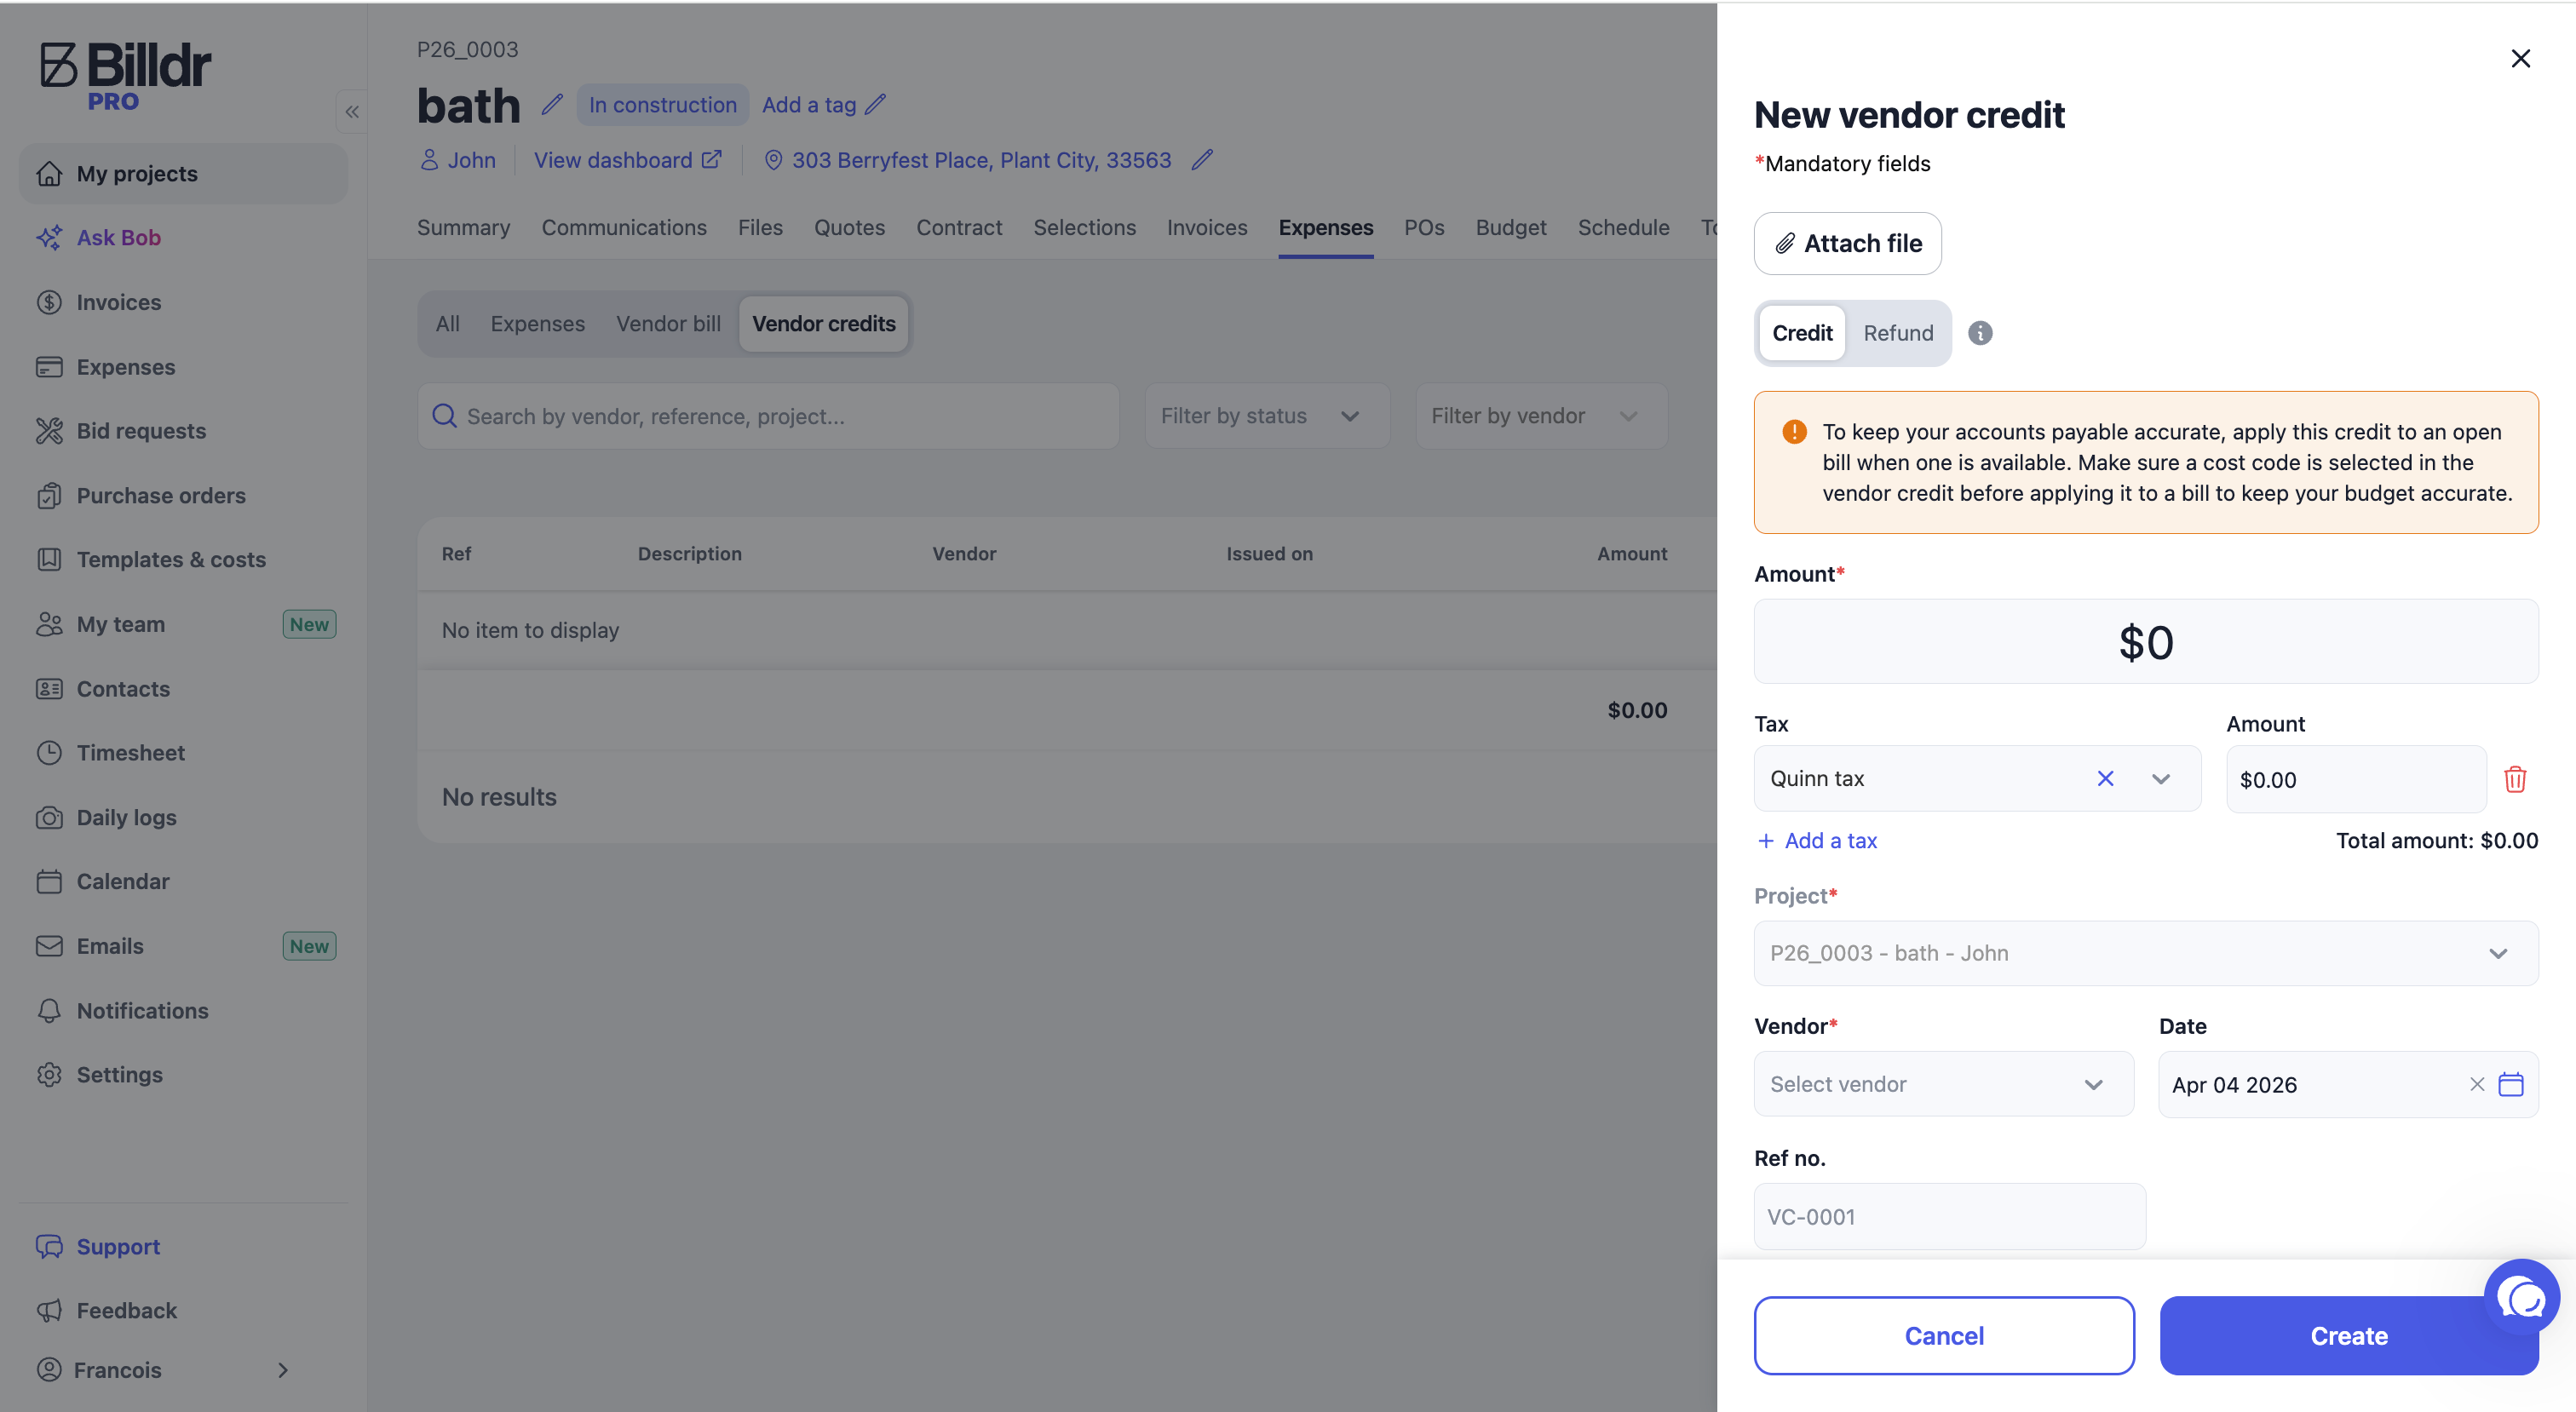Edit the project address pencil icon

coord(1202,160)
